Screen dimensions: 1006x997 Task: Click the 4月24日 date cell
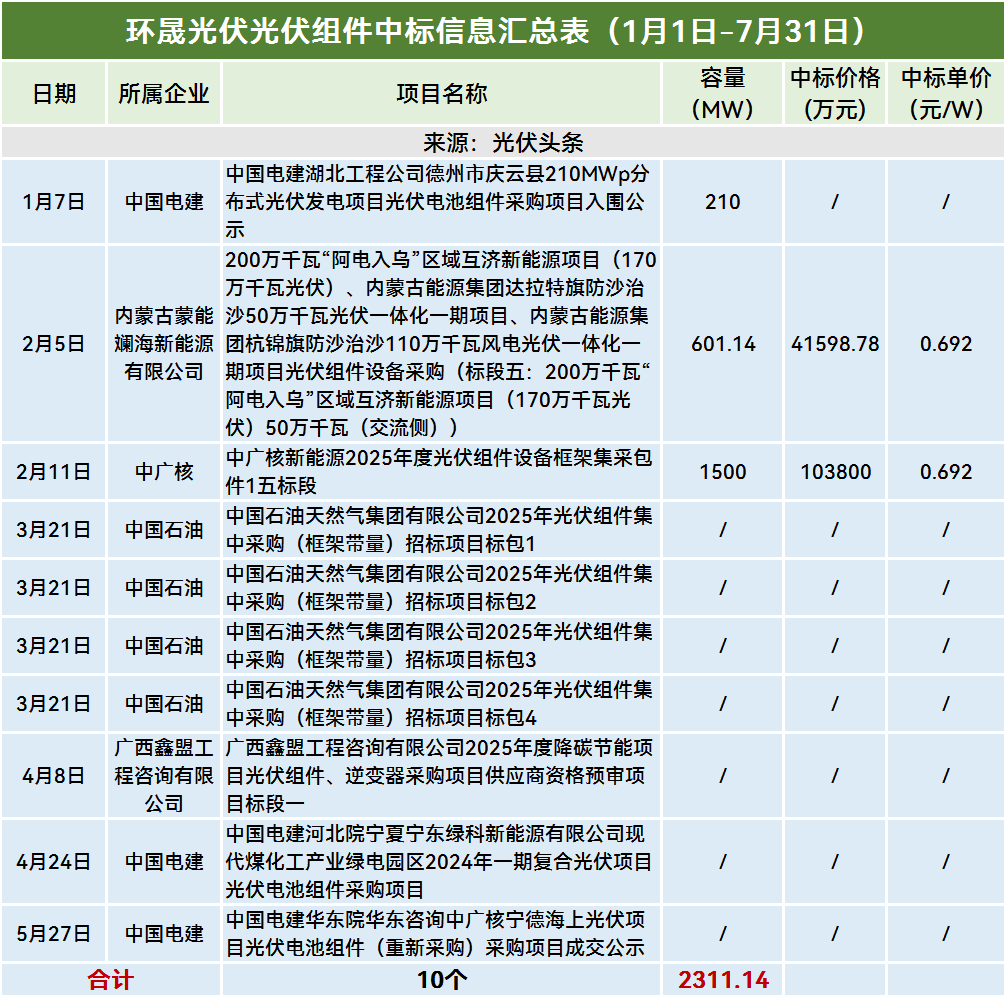pyautogui.click(x=54, y=862)
